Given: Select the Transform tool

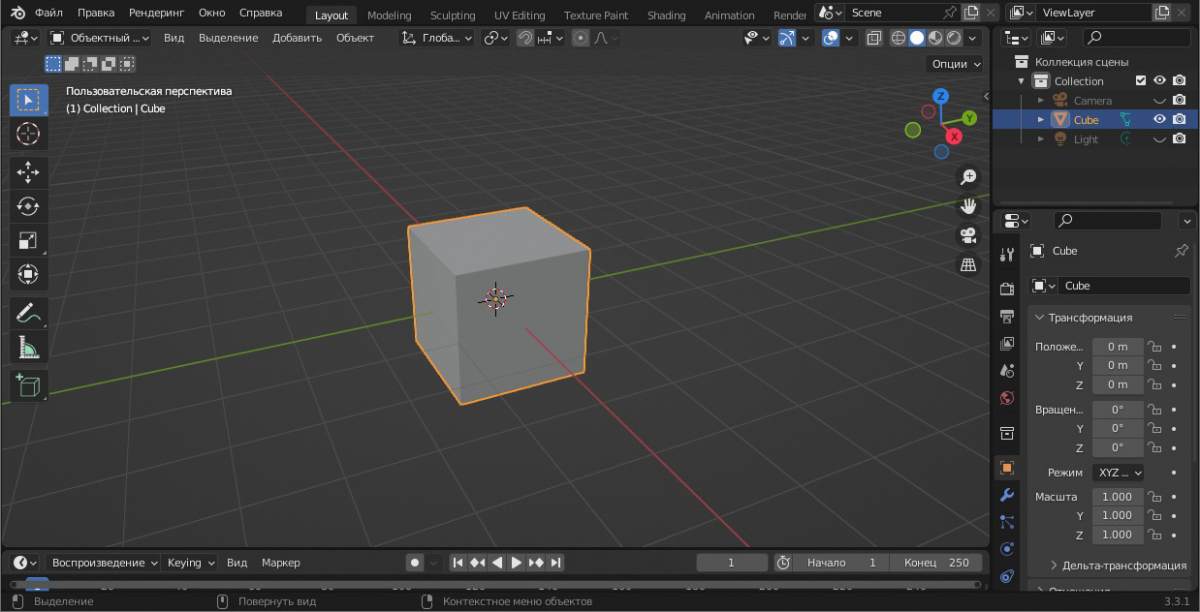Looking at the screenshot, I should click(28, 274).
